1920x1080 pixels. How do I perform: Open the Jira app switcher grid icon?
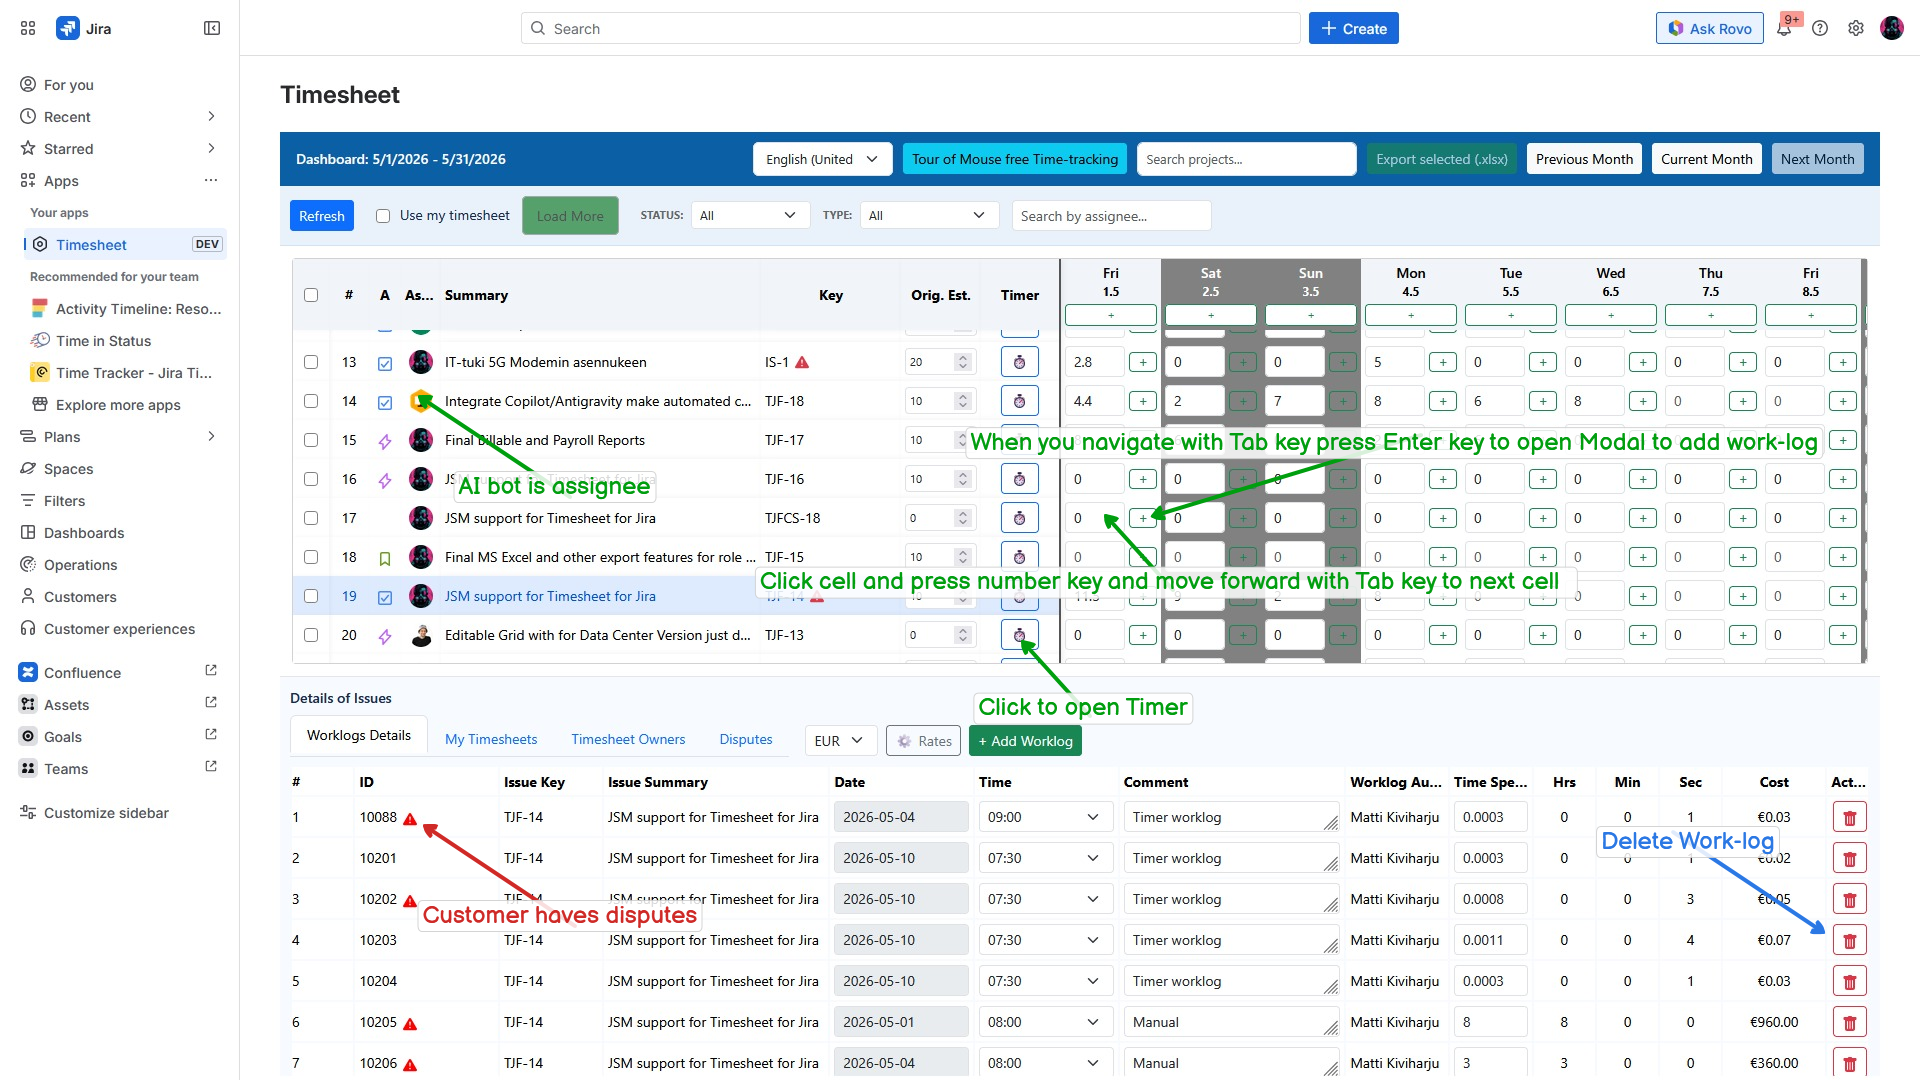tap(28, 28)
